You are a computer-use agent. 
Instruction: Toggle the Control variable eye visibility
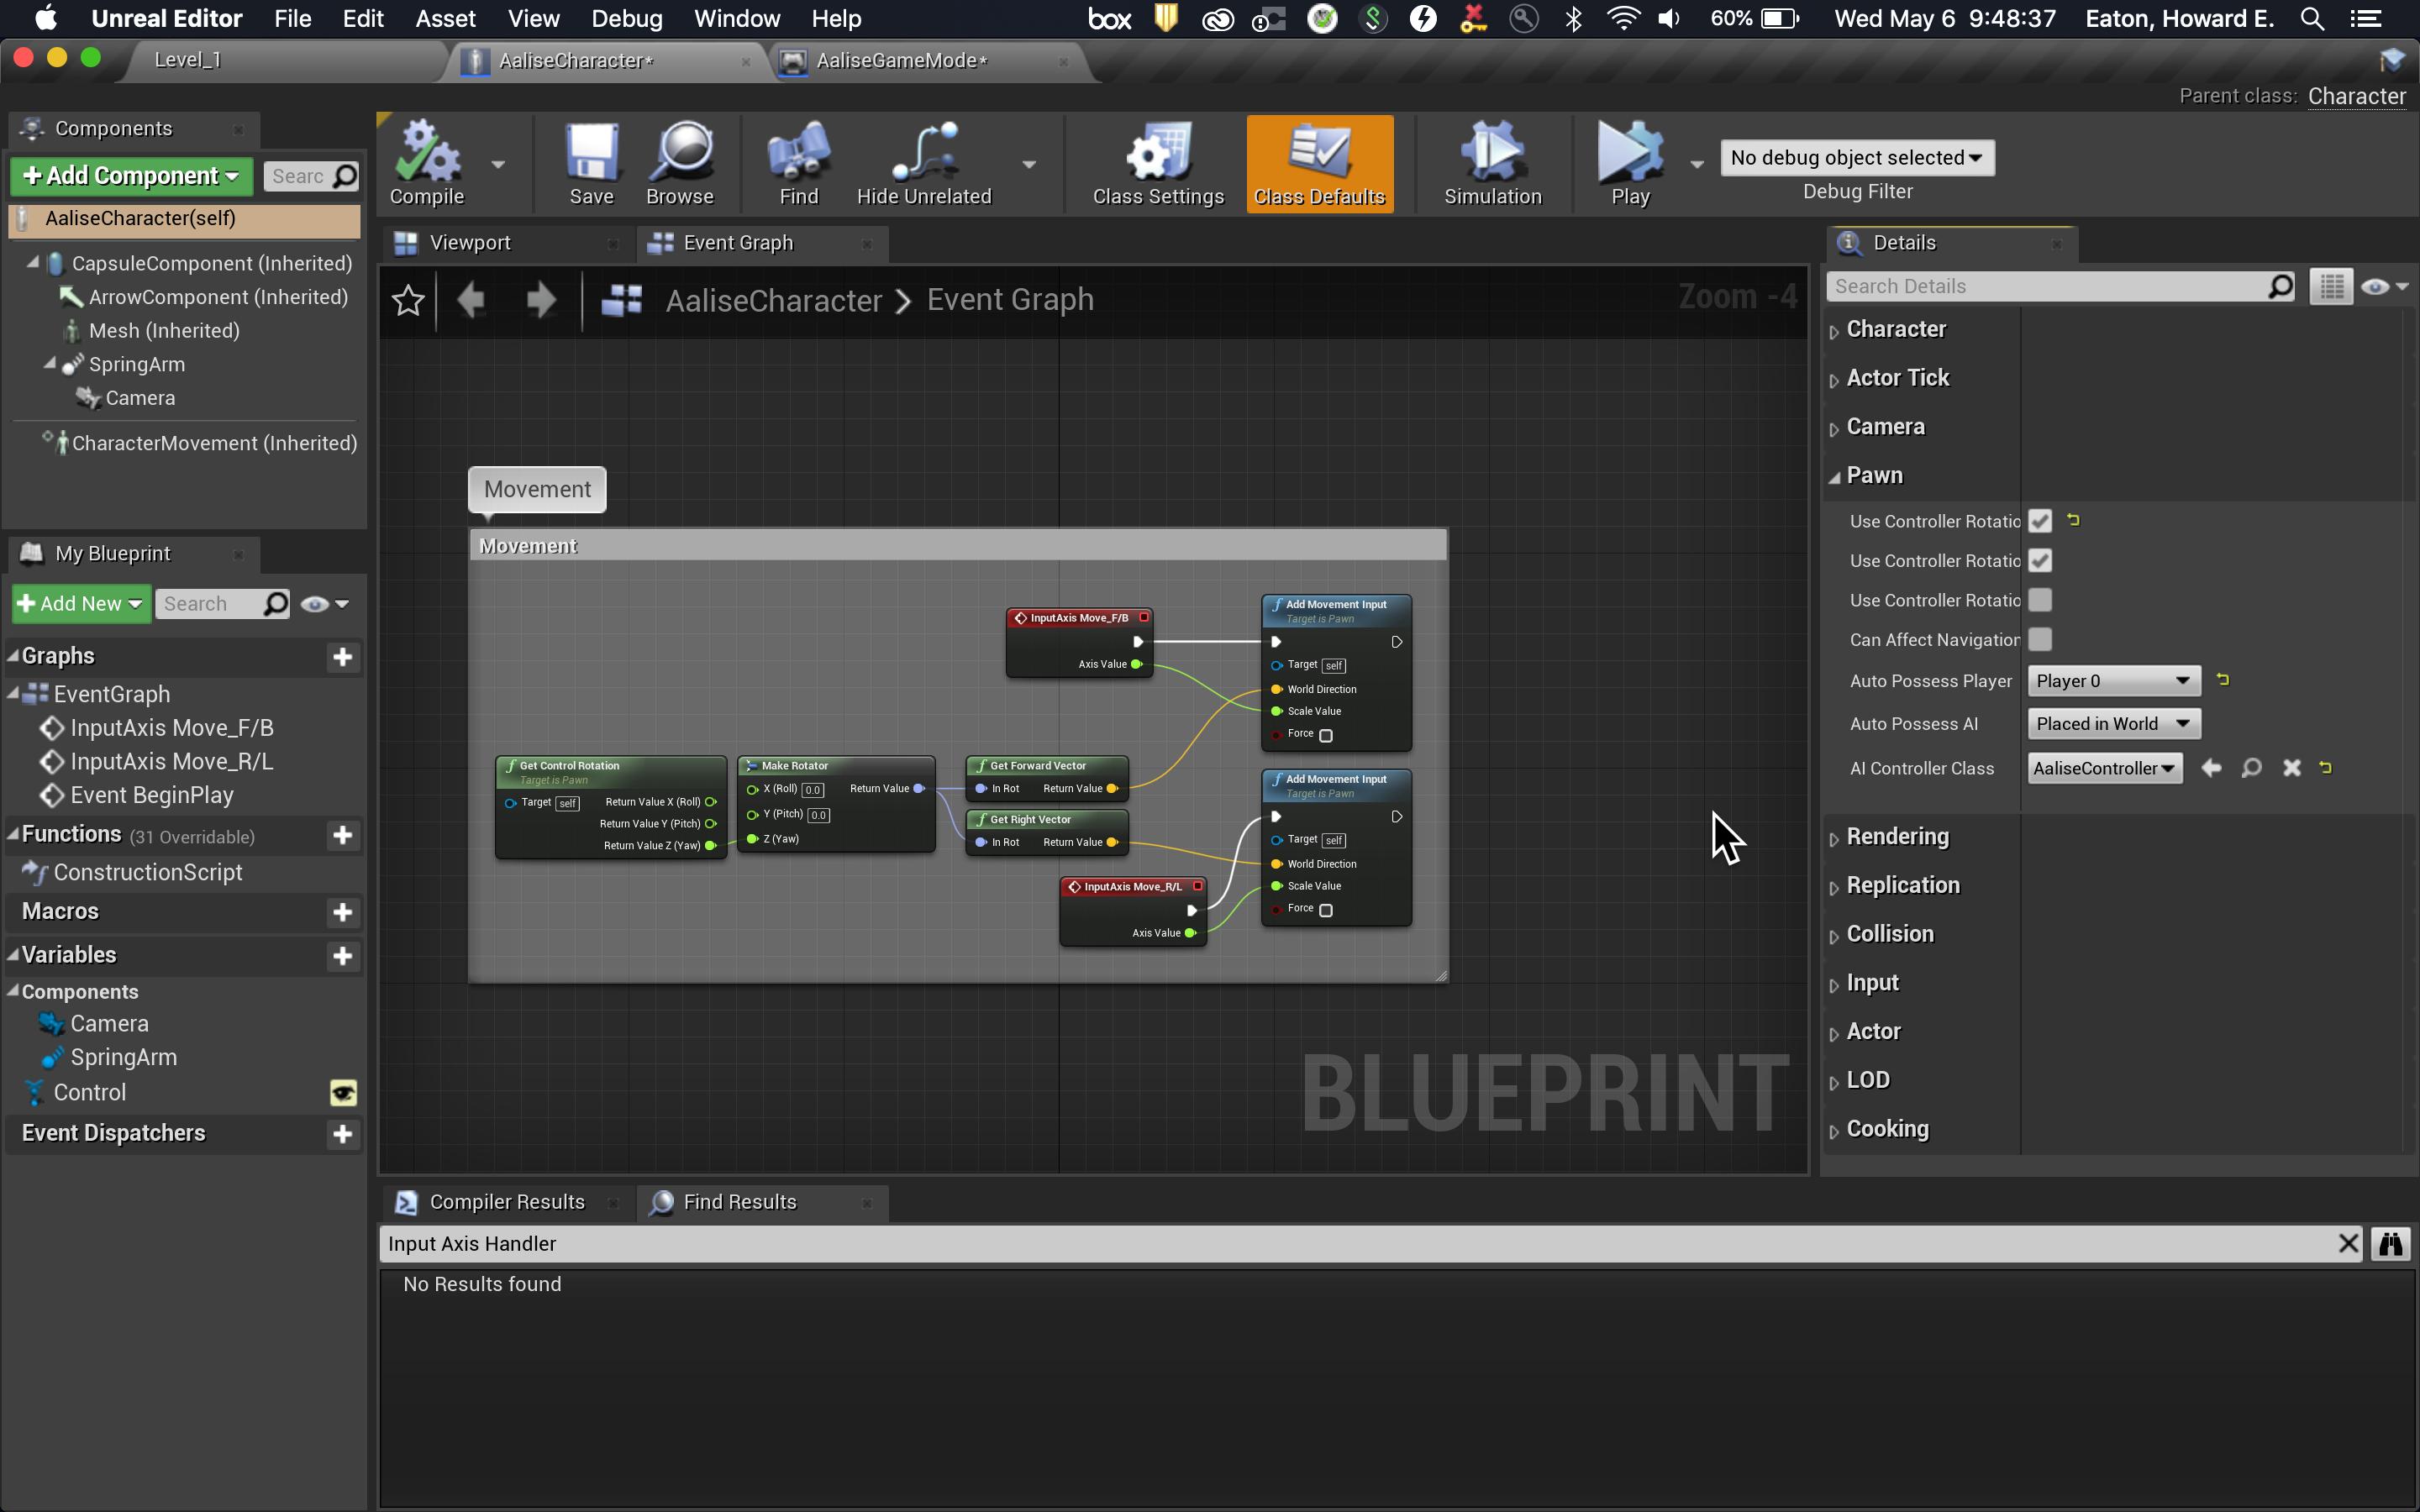[343, 1092]
